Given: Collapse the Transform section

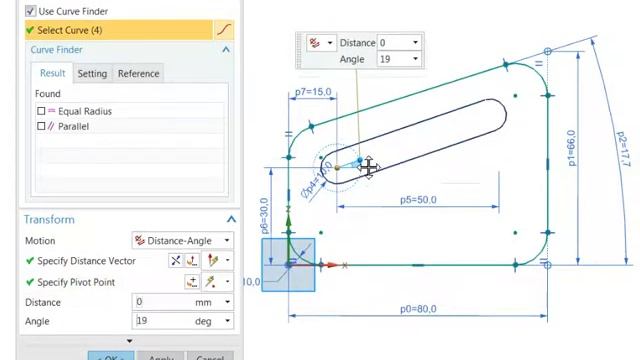Looking at the screenshot, I should 231,220.
